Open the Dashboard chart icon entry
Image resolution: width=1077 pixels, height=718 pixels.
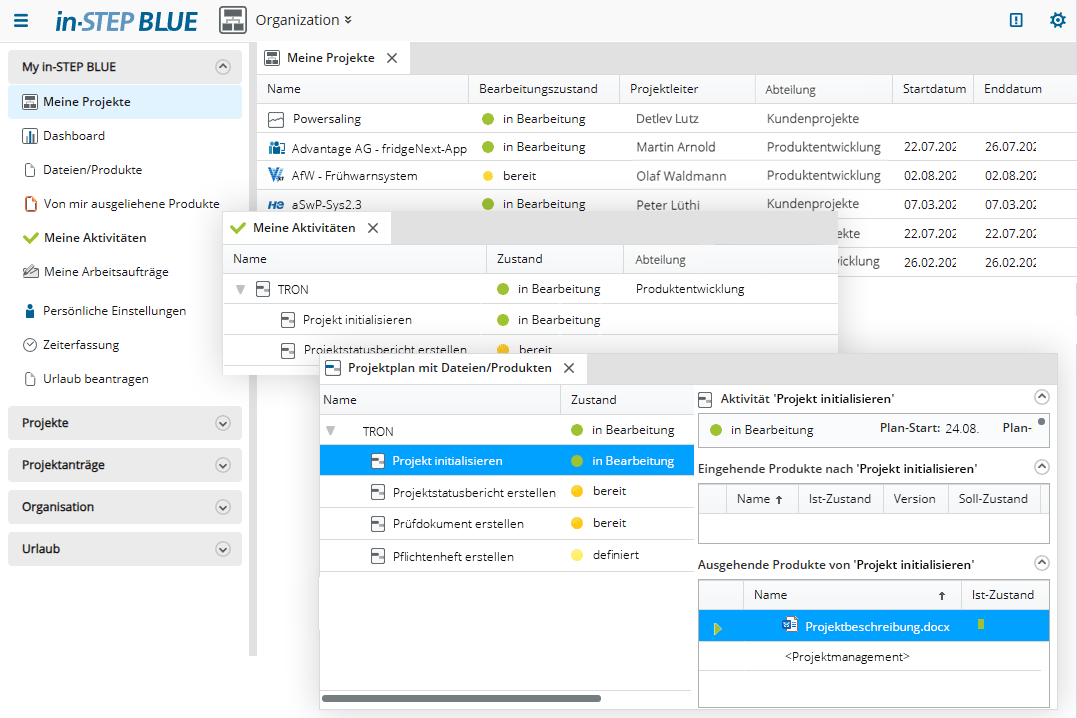click(x=29, y=136)
